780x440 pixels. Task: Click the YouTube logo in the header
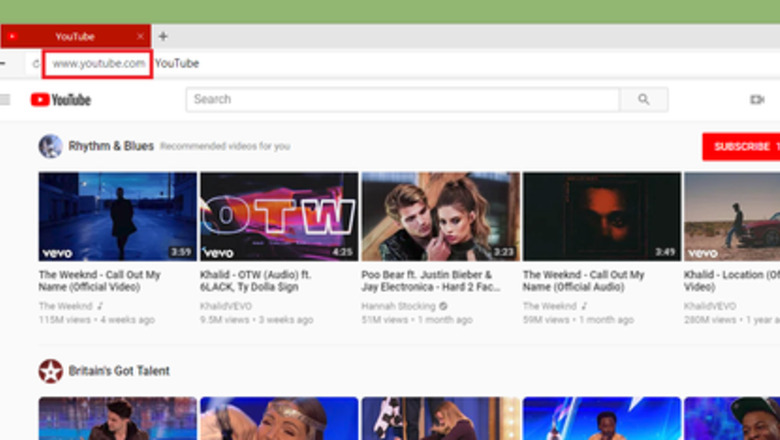click(61, 100)
